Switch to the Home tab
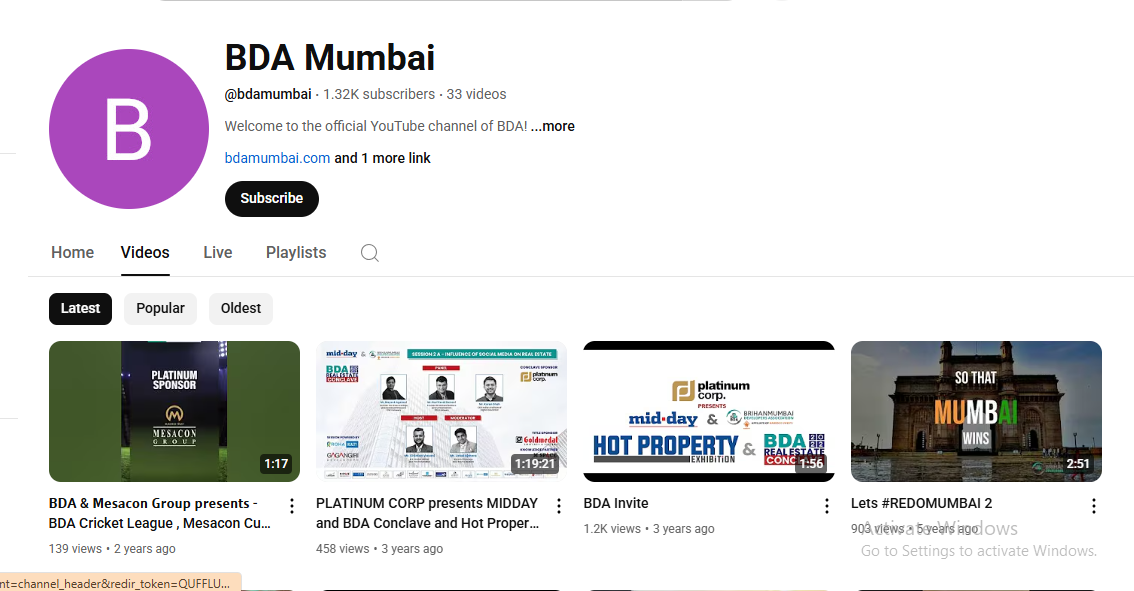The image size is (1134, 591). coord(72,252)
